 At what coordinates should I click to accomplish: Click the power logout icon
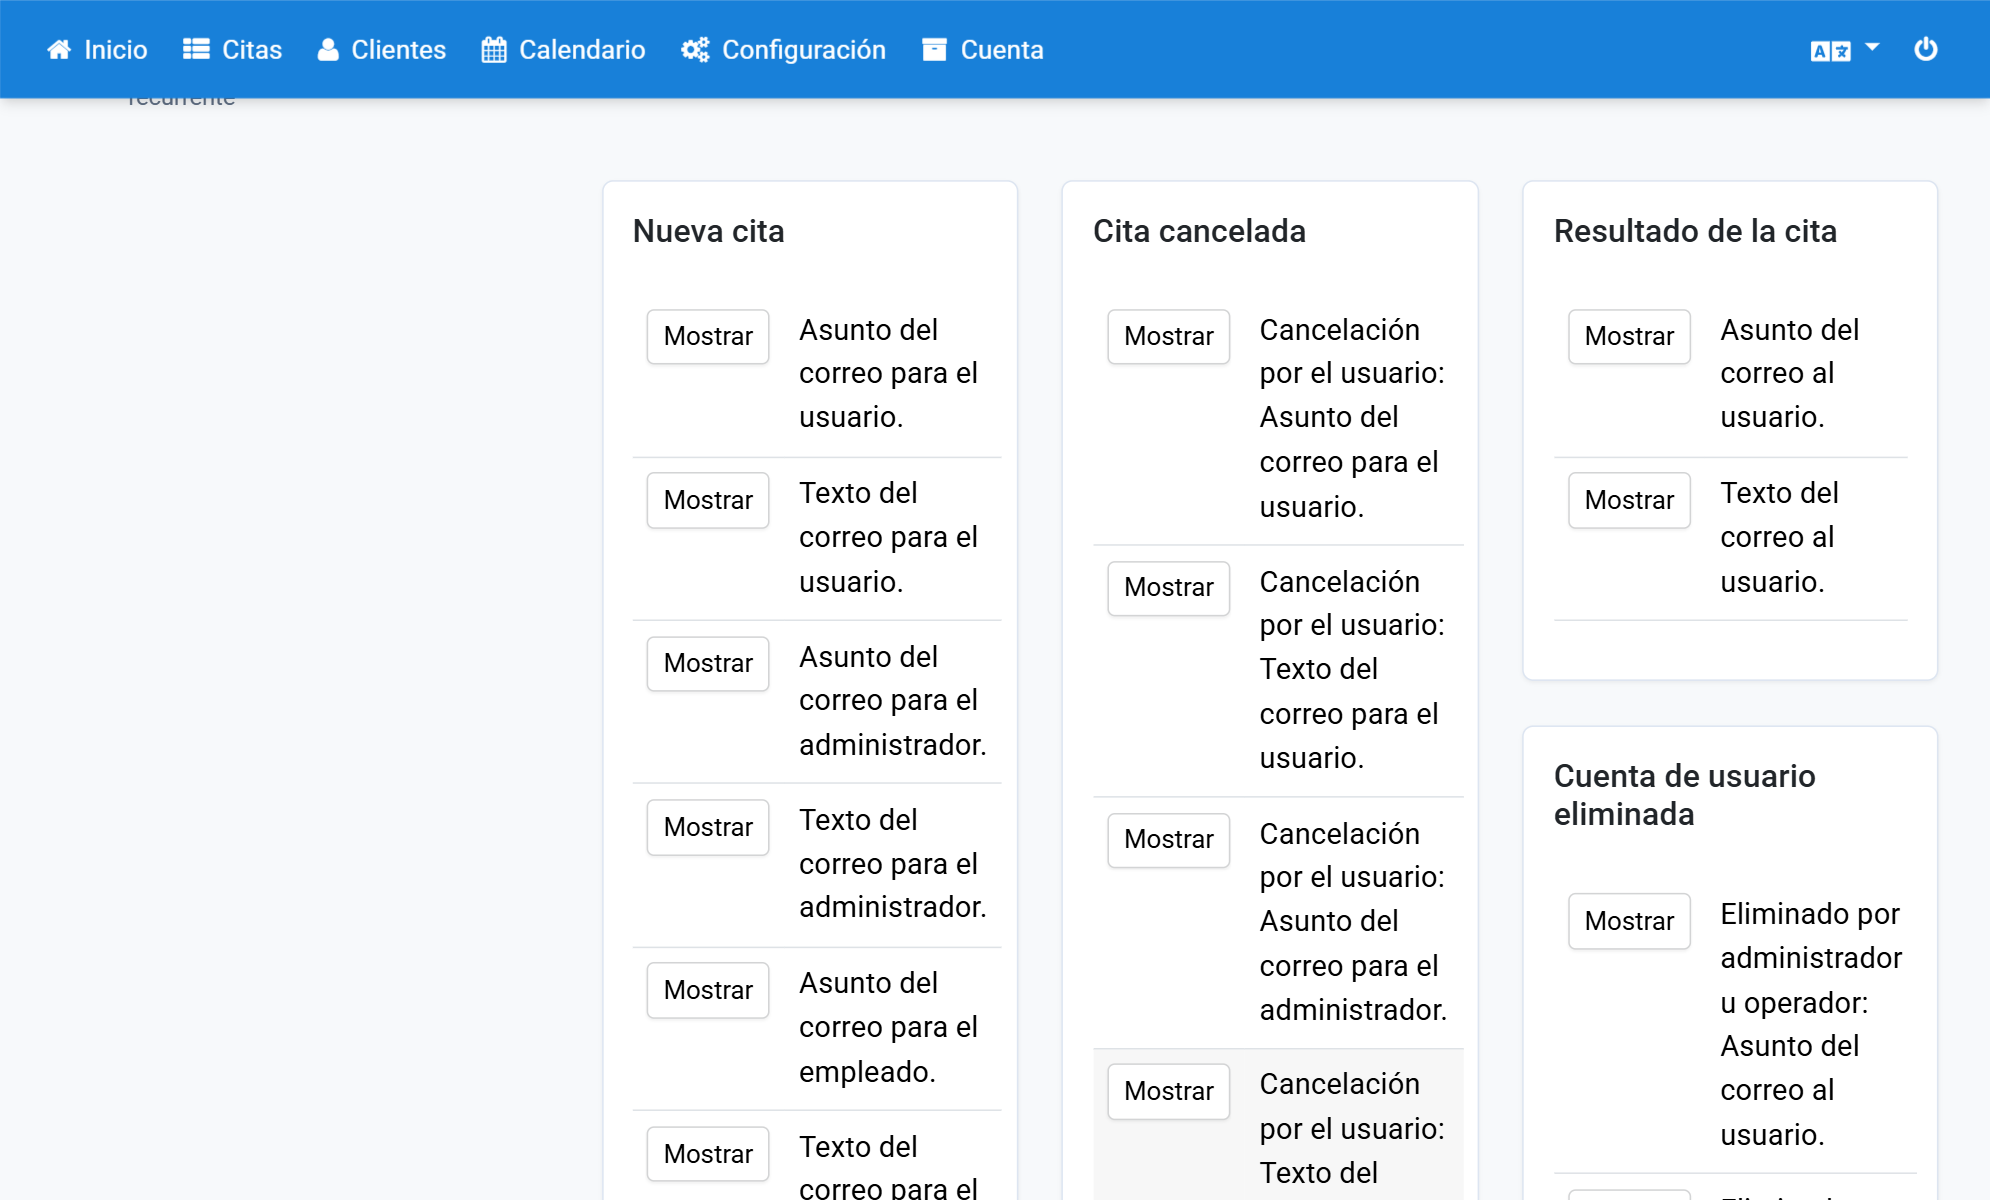[x=1926, y=49]
